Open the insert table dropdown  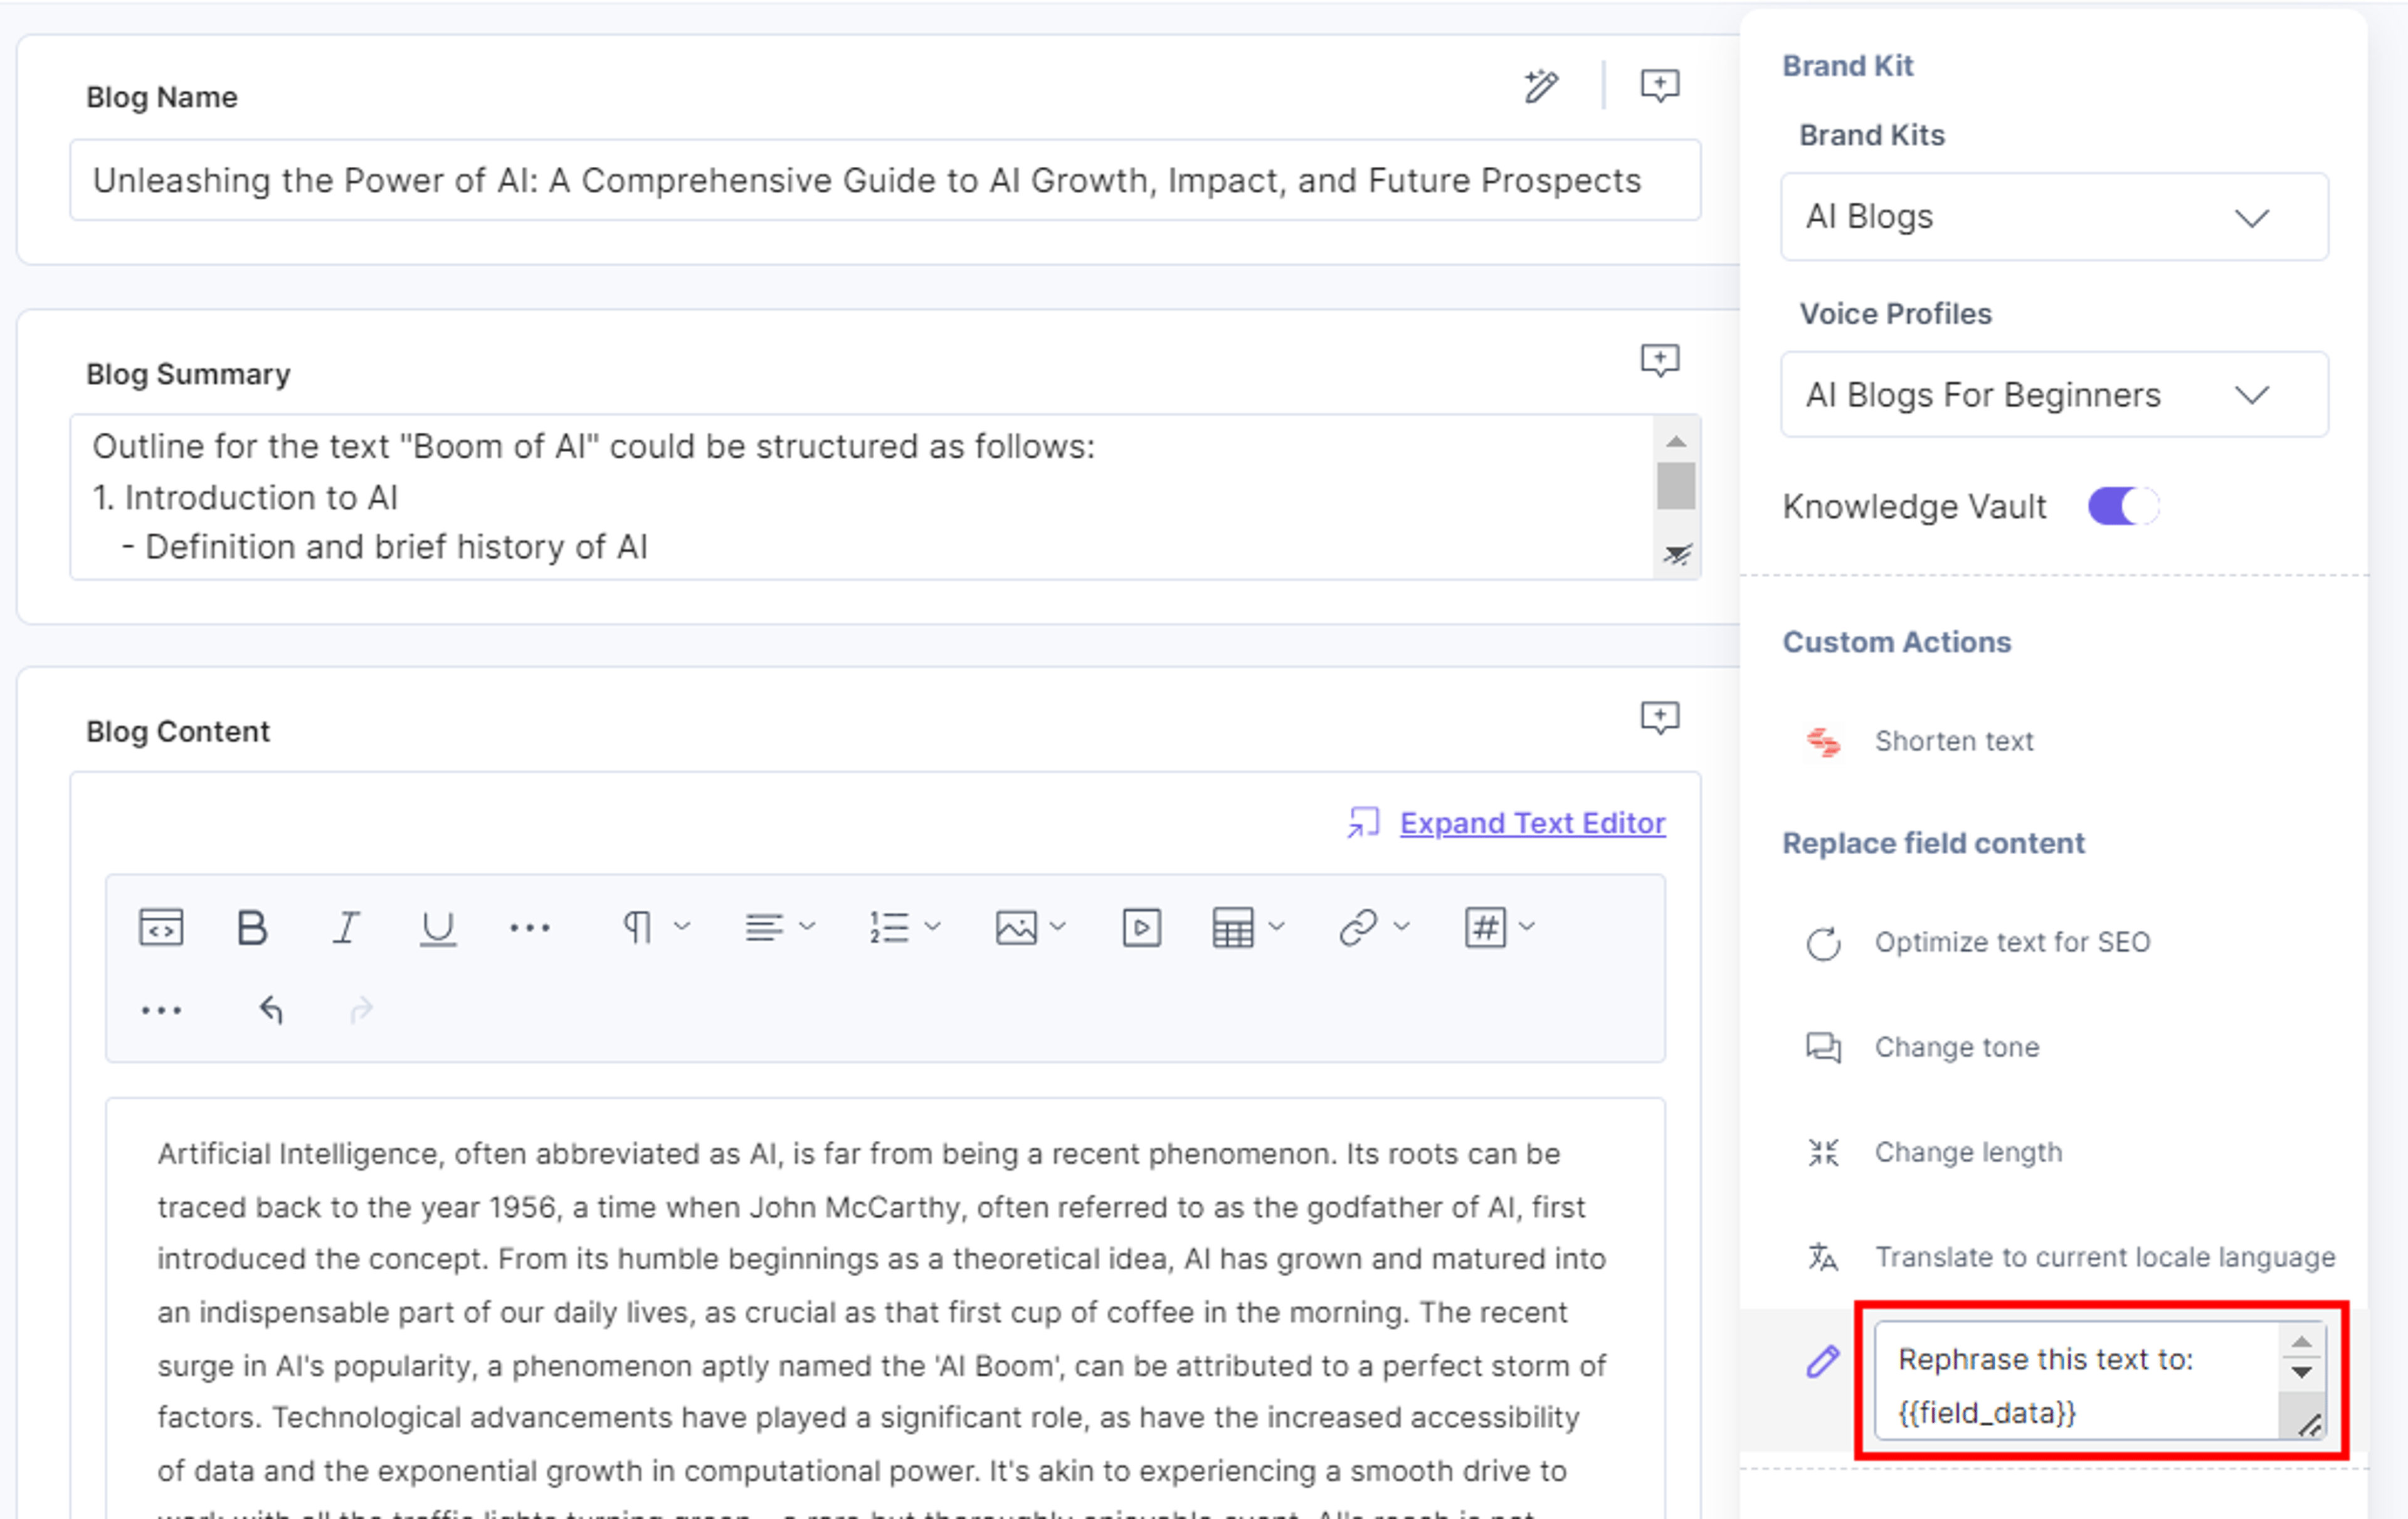pos(1247,928)
